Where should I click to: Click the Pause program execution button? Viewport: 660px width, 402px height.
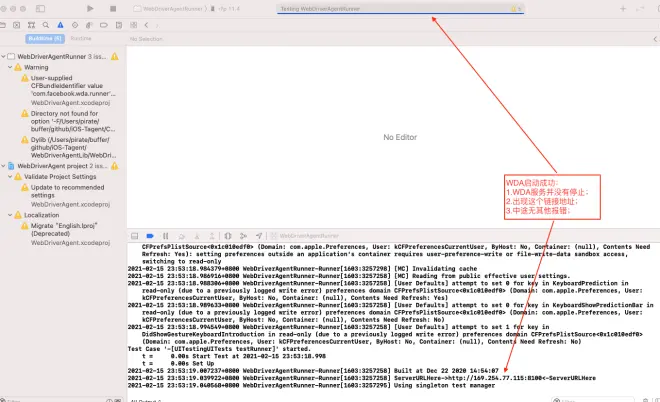pos(165,236)
